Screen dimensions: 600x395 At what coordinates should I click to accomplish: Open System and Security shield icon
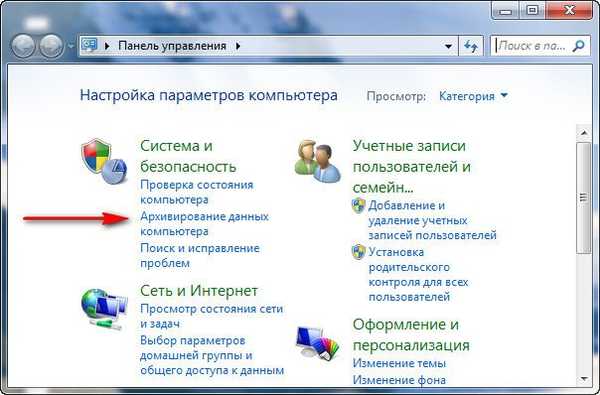click(104, 162)
